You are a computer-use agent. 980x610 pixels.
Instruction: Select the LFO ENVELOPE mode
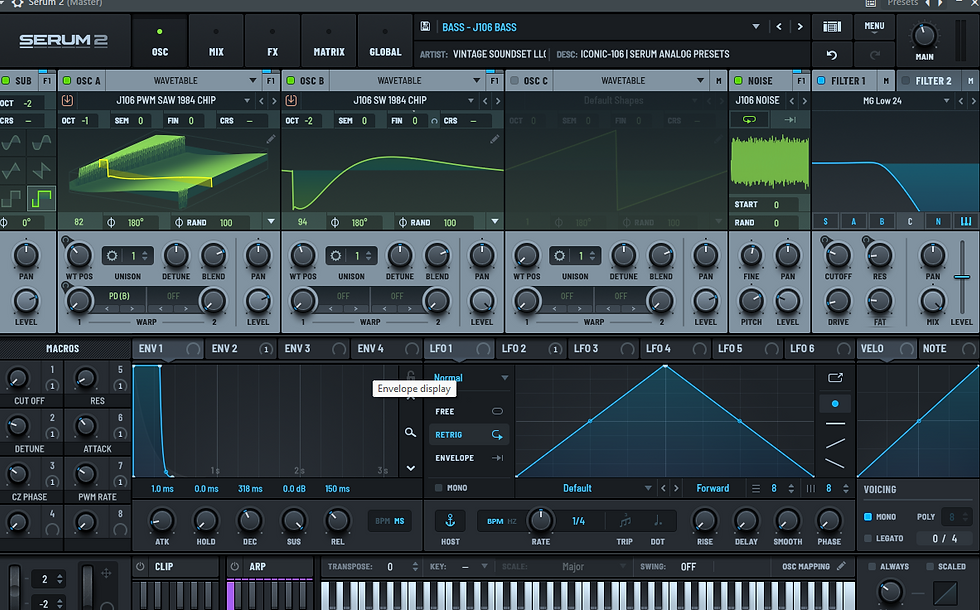pos(469,458)
